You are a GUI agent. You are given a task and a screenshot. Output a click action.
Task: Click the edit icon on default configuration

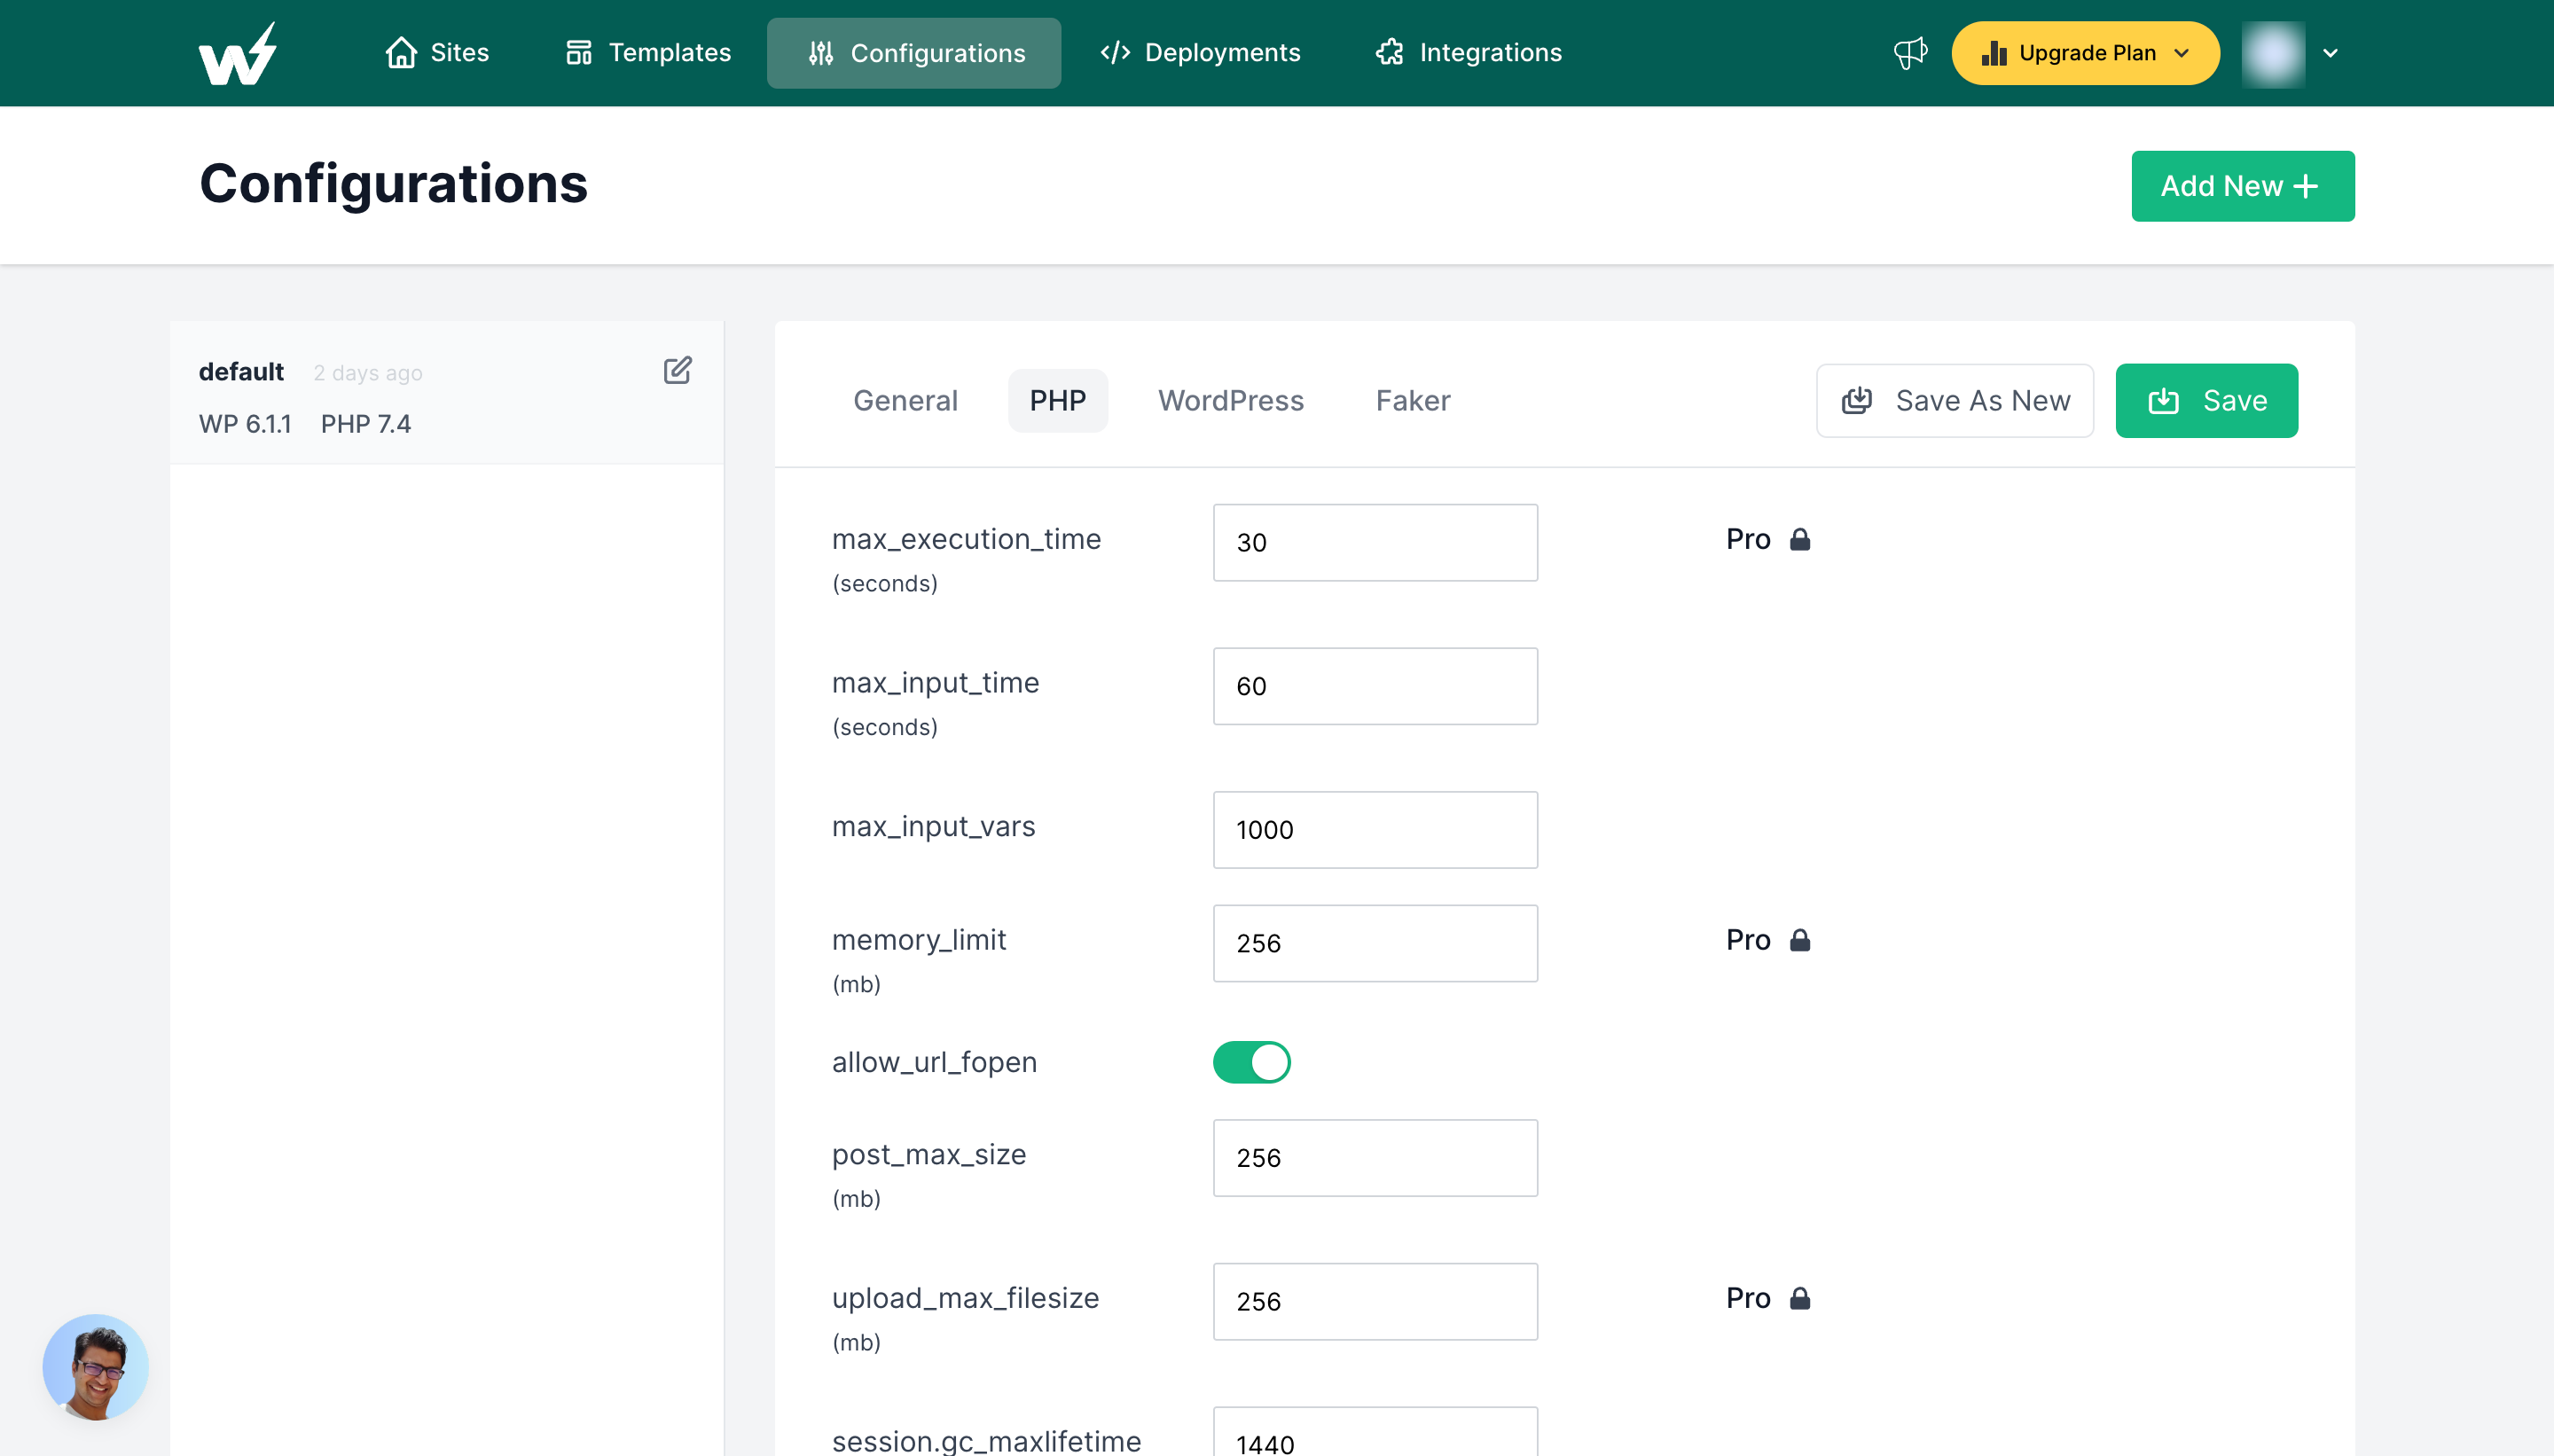click(x=677, y=371)
